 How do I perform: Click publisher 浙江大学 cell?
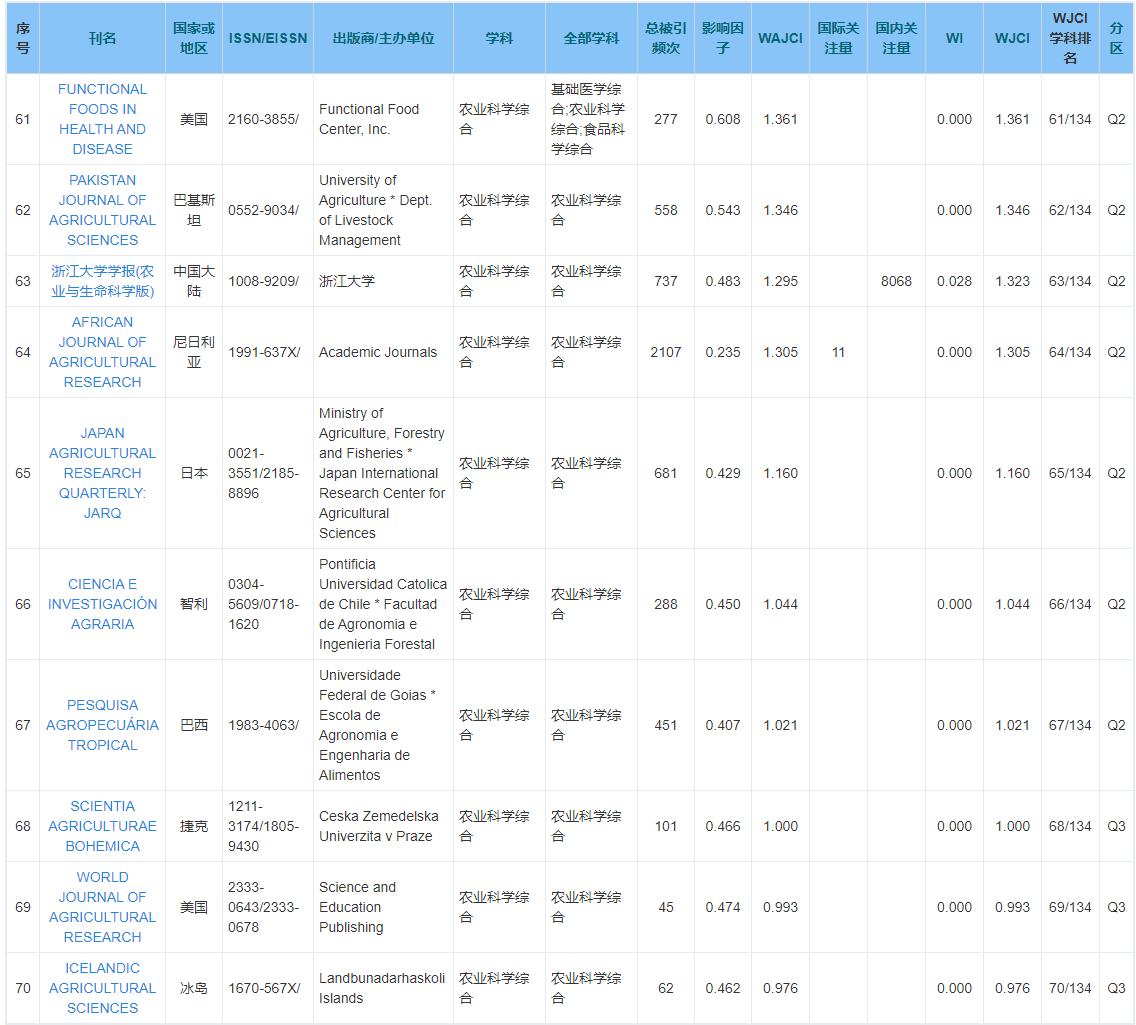(383, 281)
